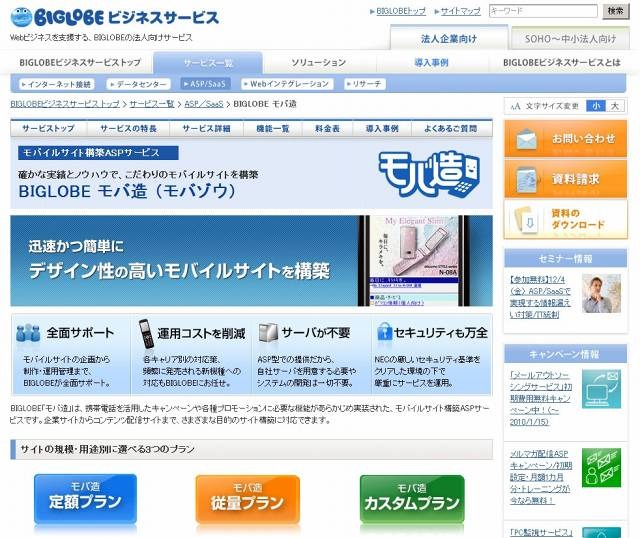Select リサーチ sub-navigation item
The height and width of the screenshot is (538, 640).
(x=364, y=84)
